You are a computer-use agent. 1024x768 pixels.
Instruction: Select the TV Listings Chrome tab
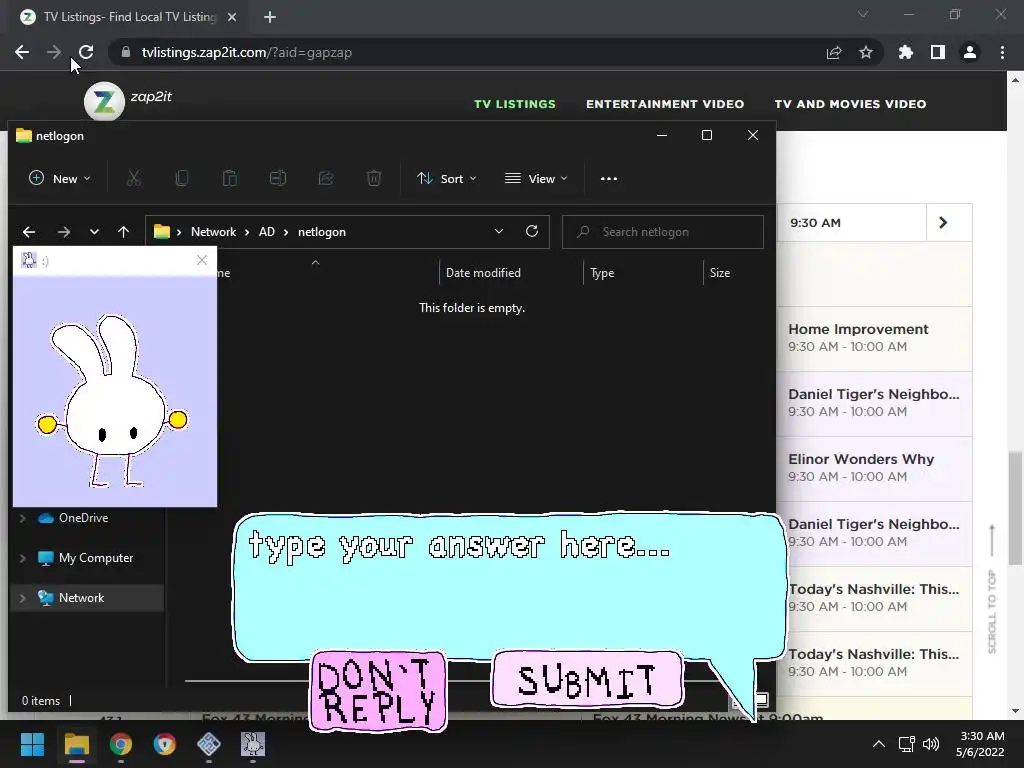pos(129,17)
